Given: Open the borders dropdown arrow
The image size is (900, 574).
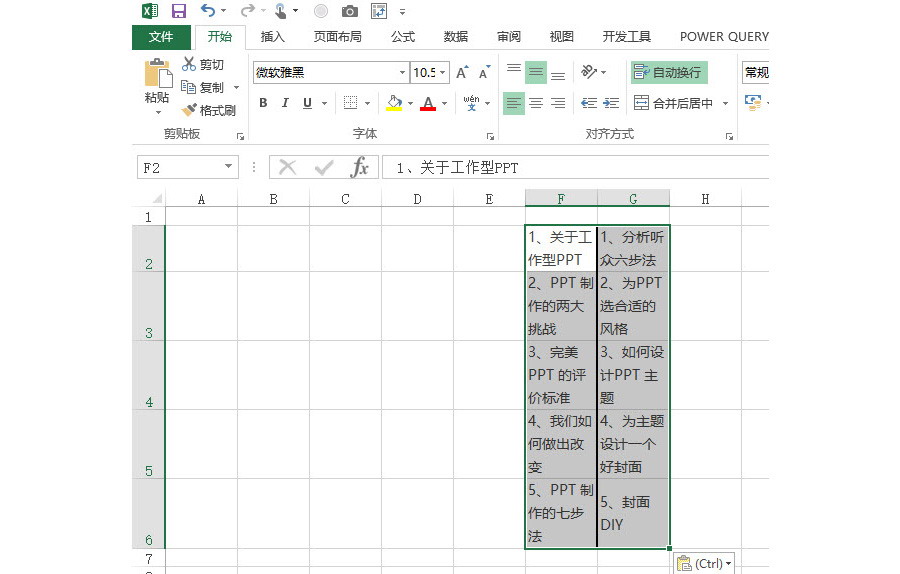Looking at the screenshot, I should tap(367, 103).
